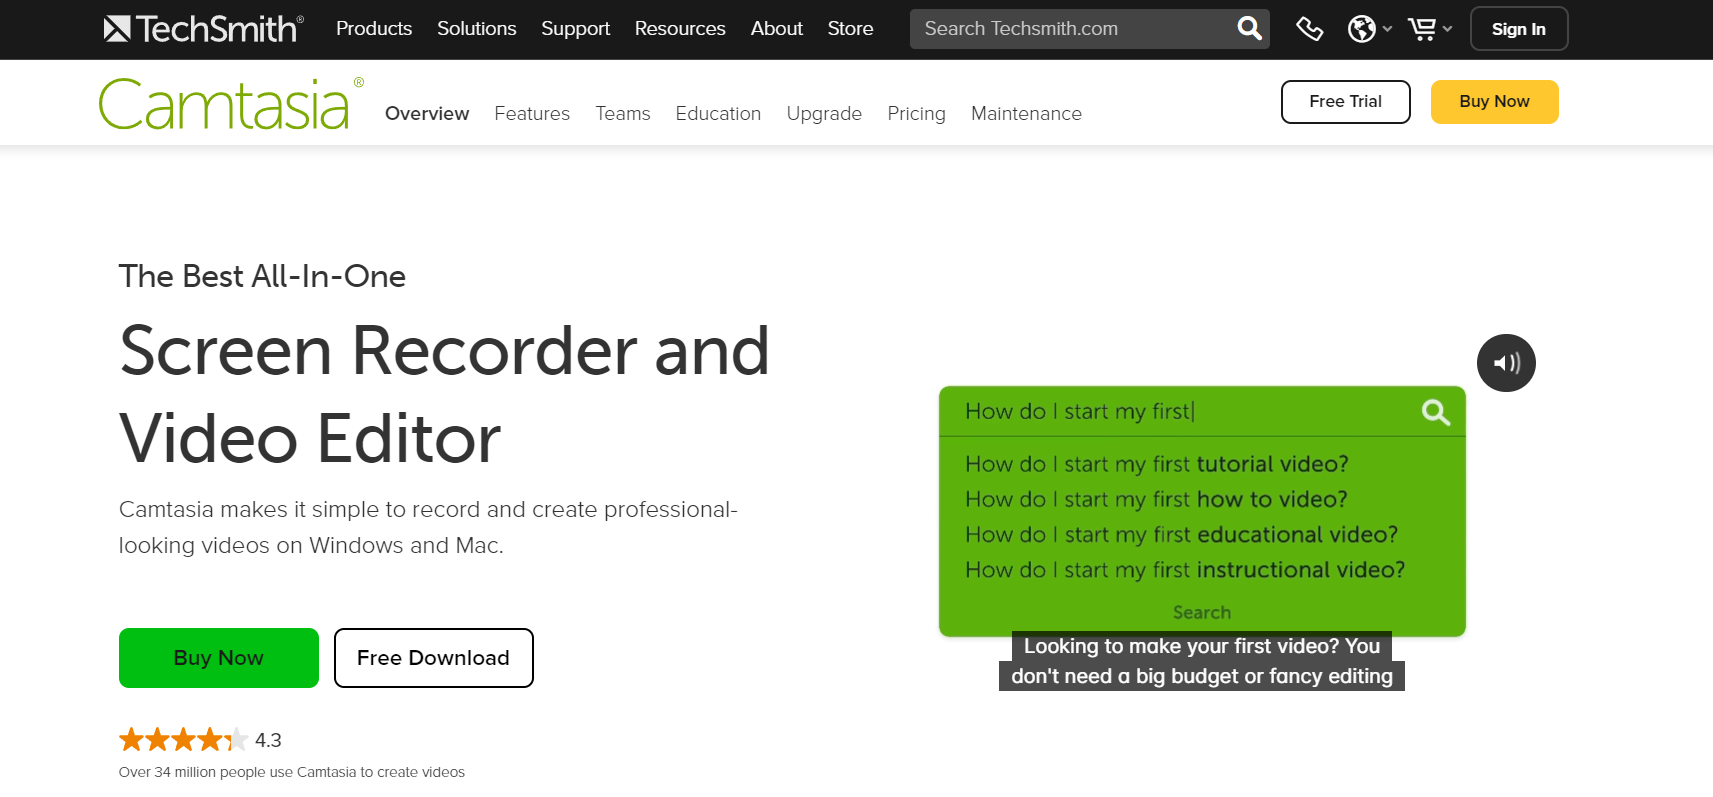1713x797 pixels.
Task: Switch to the Features tab
Action: pos(532,114)
